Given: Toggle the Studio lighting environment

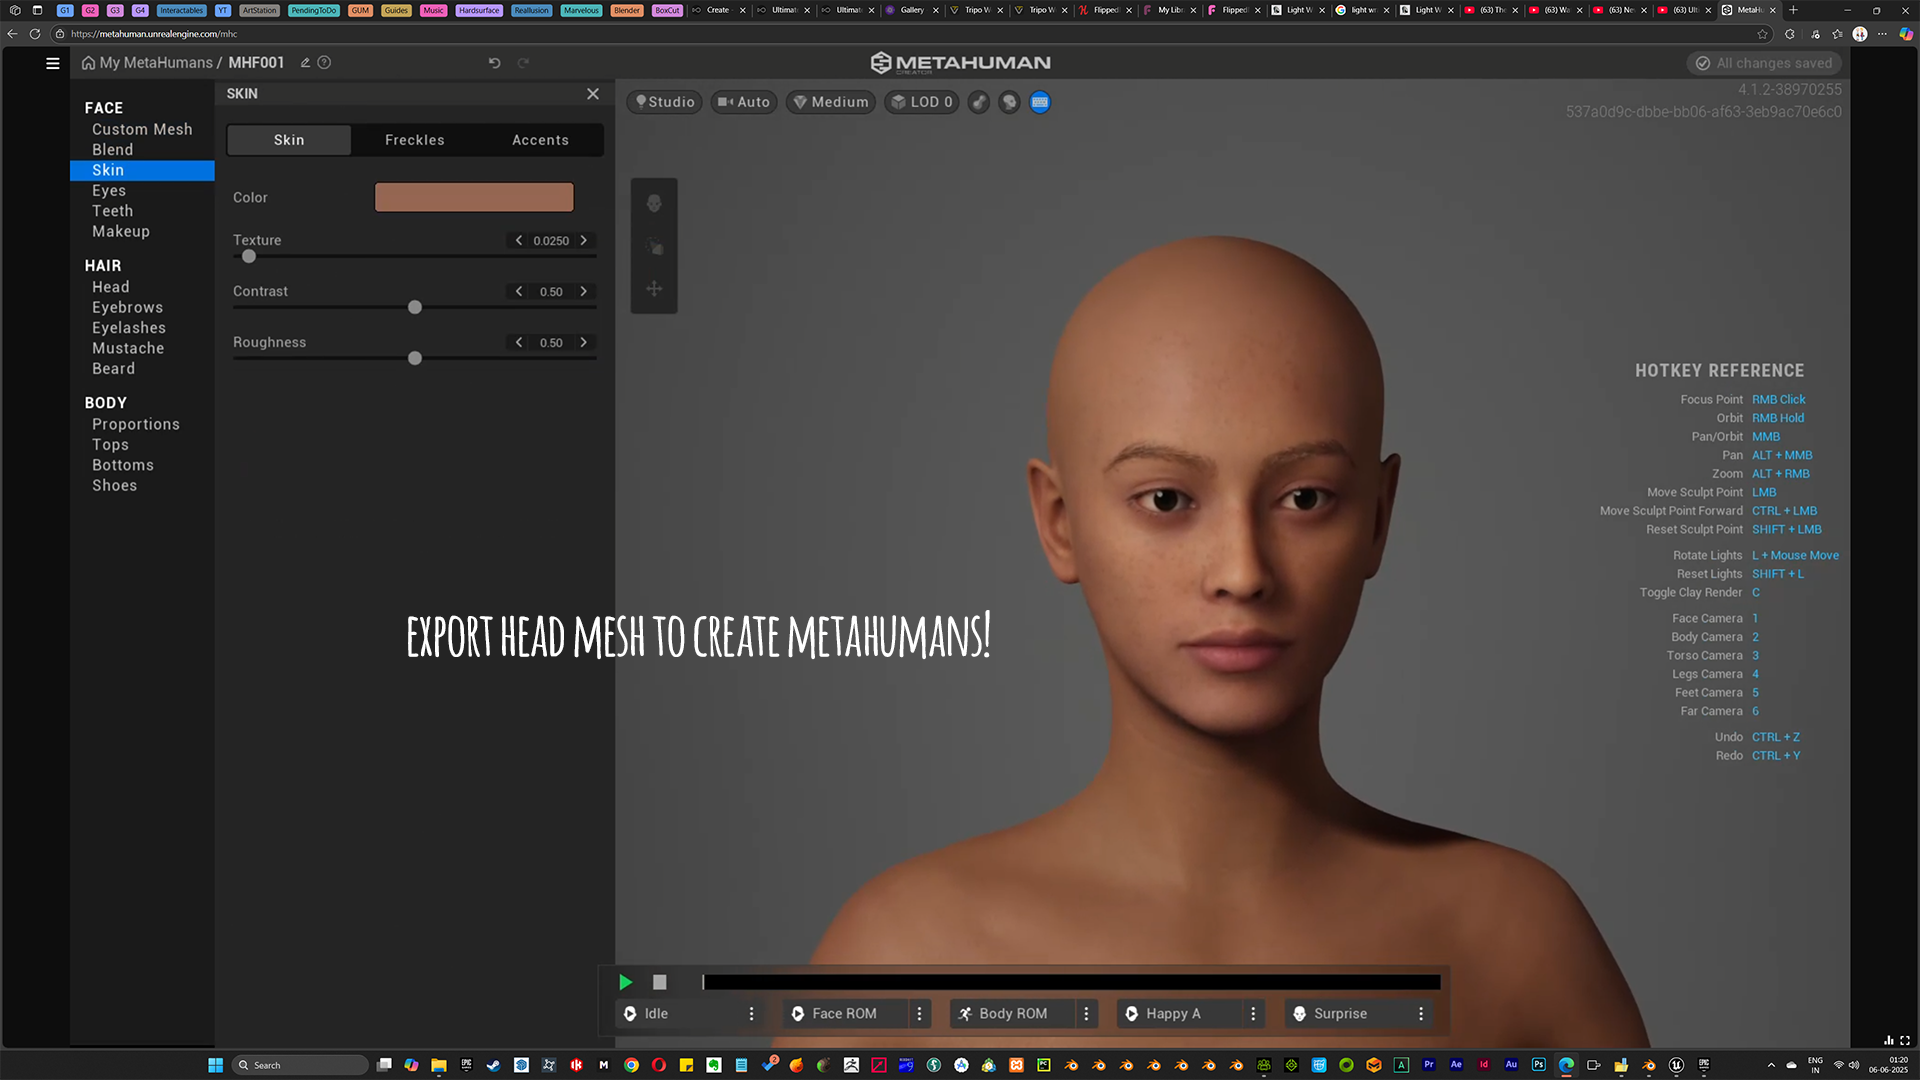Looking at the screenshot, I should click(663, 102).
